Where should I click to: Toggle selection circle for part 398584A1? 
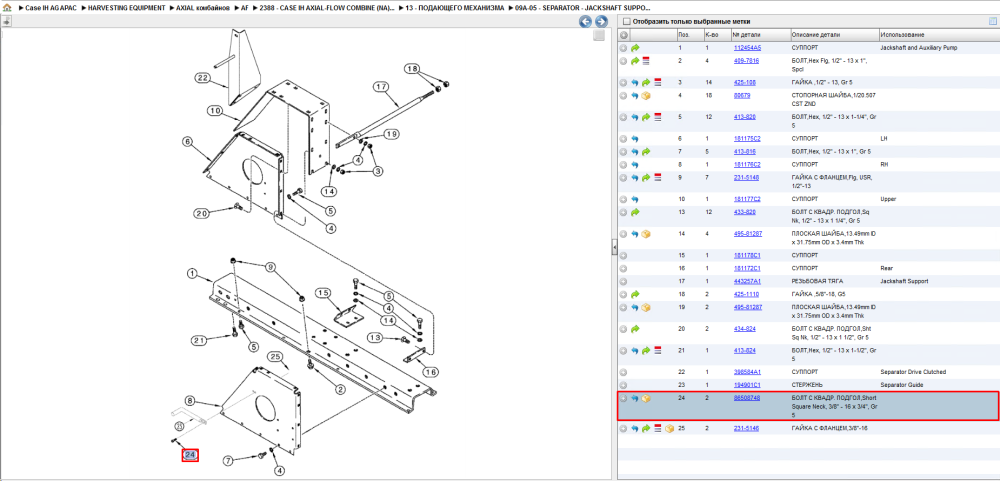(624, 372)
